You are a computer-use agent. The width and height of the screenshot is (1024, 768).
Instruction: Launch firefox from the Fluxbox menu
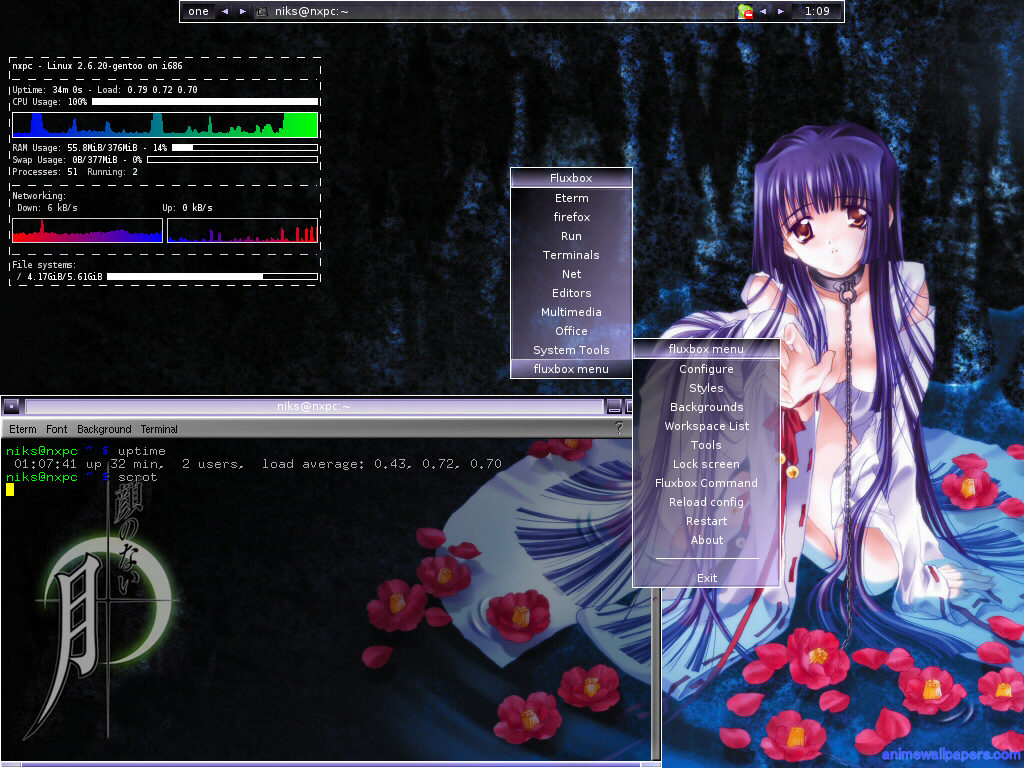tap(571, 217)
